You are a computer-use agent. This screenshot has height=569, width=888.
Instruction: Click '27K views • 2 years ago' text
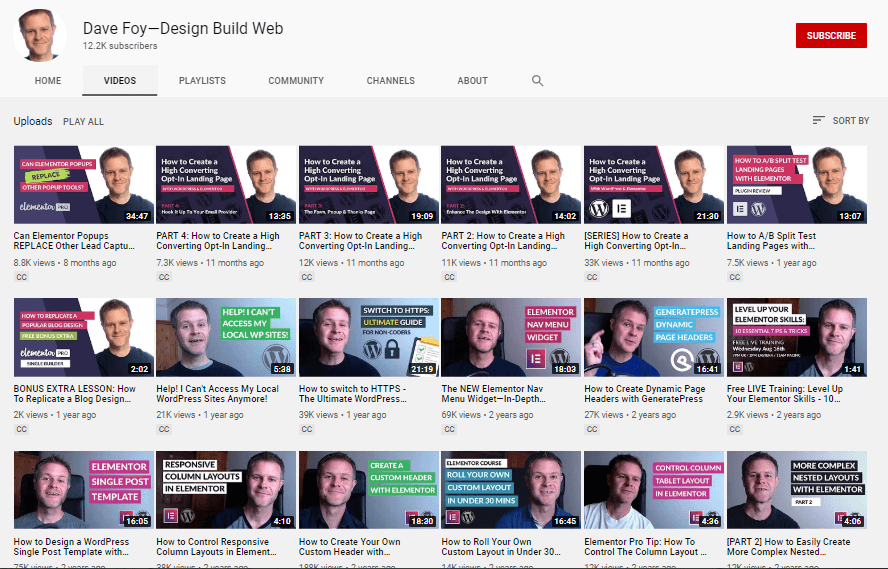[630, 414]
